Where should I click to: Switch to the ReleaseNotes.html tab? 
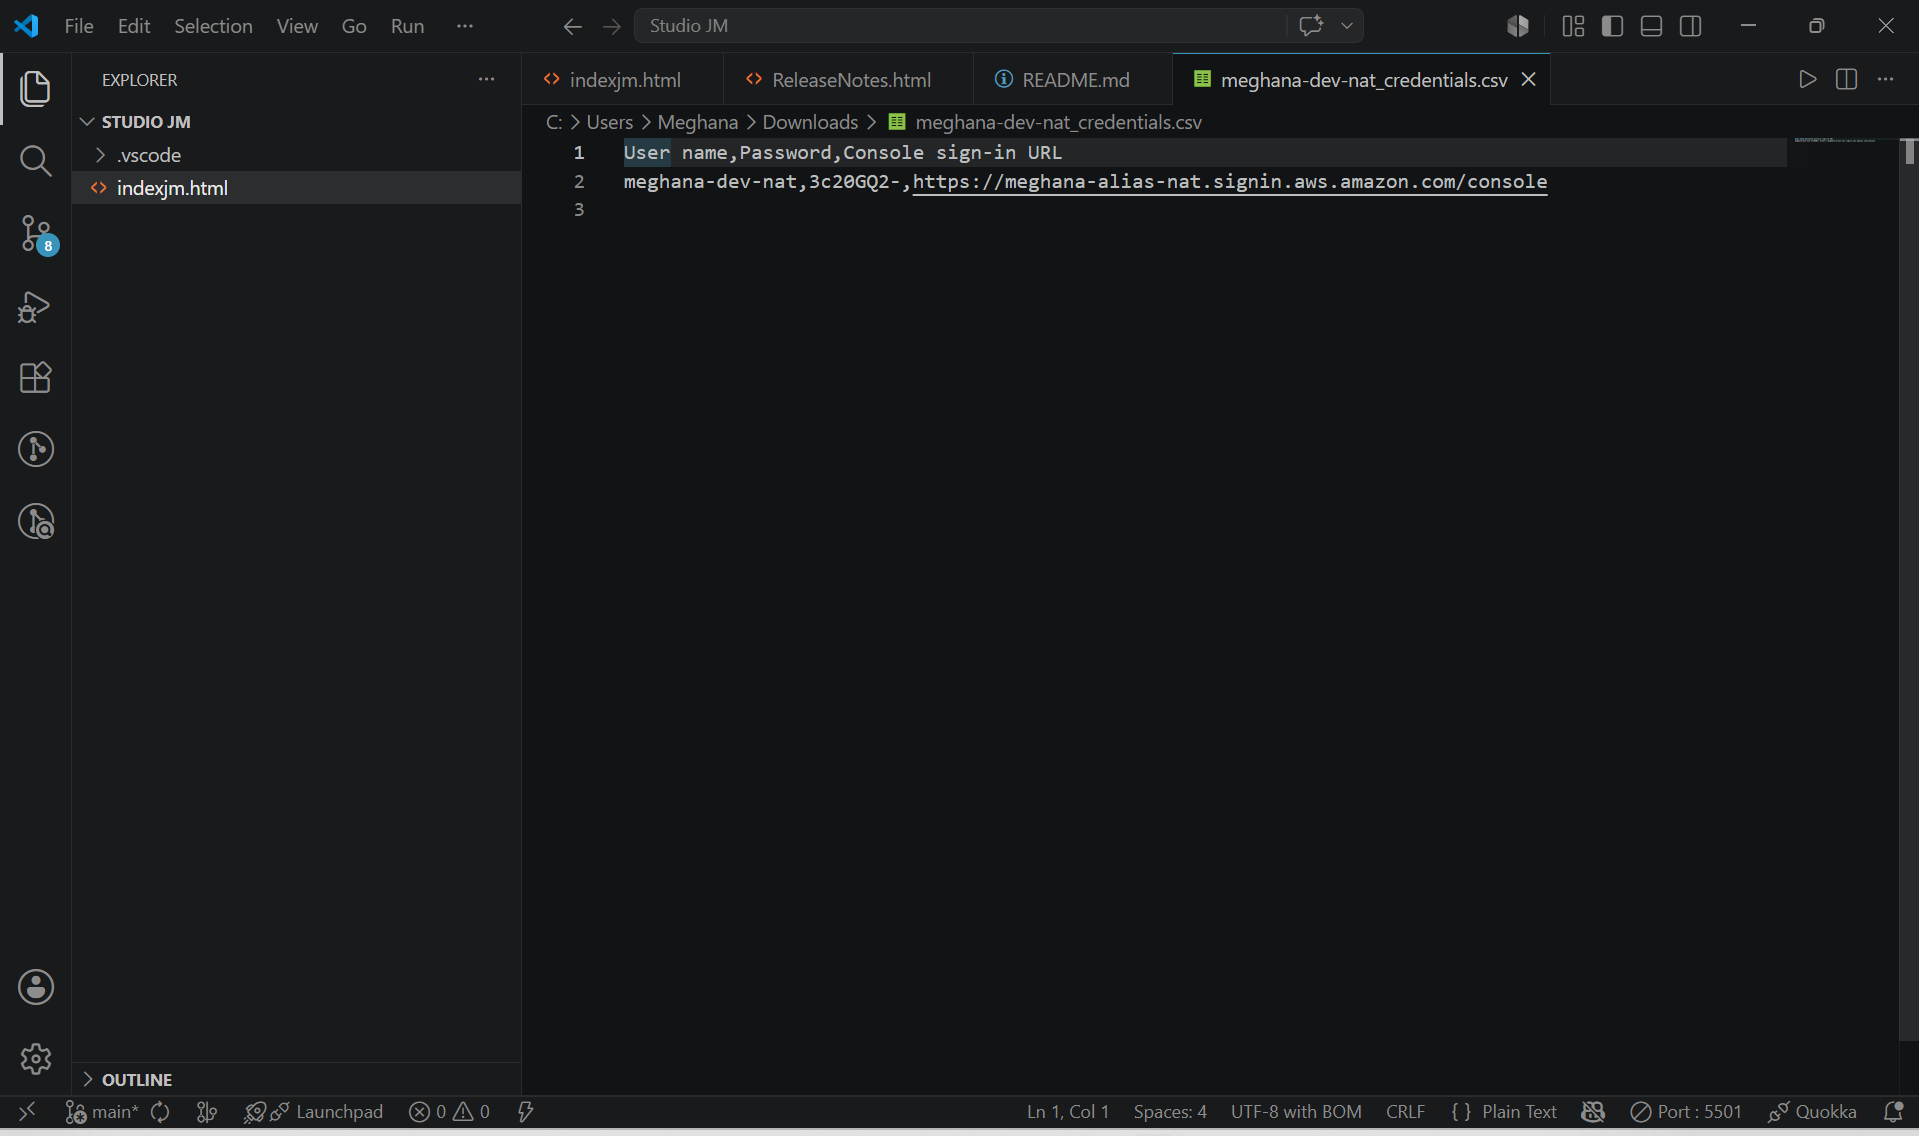pyautogui.click(x=848, y=79)
